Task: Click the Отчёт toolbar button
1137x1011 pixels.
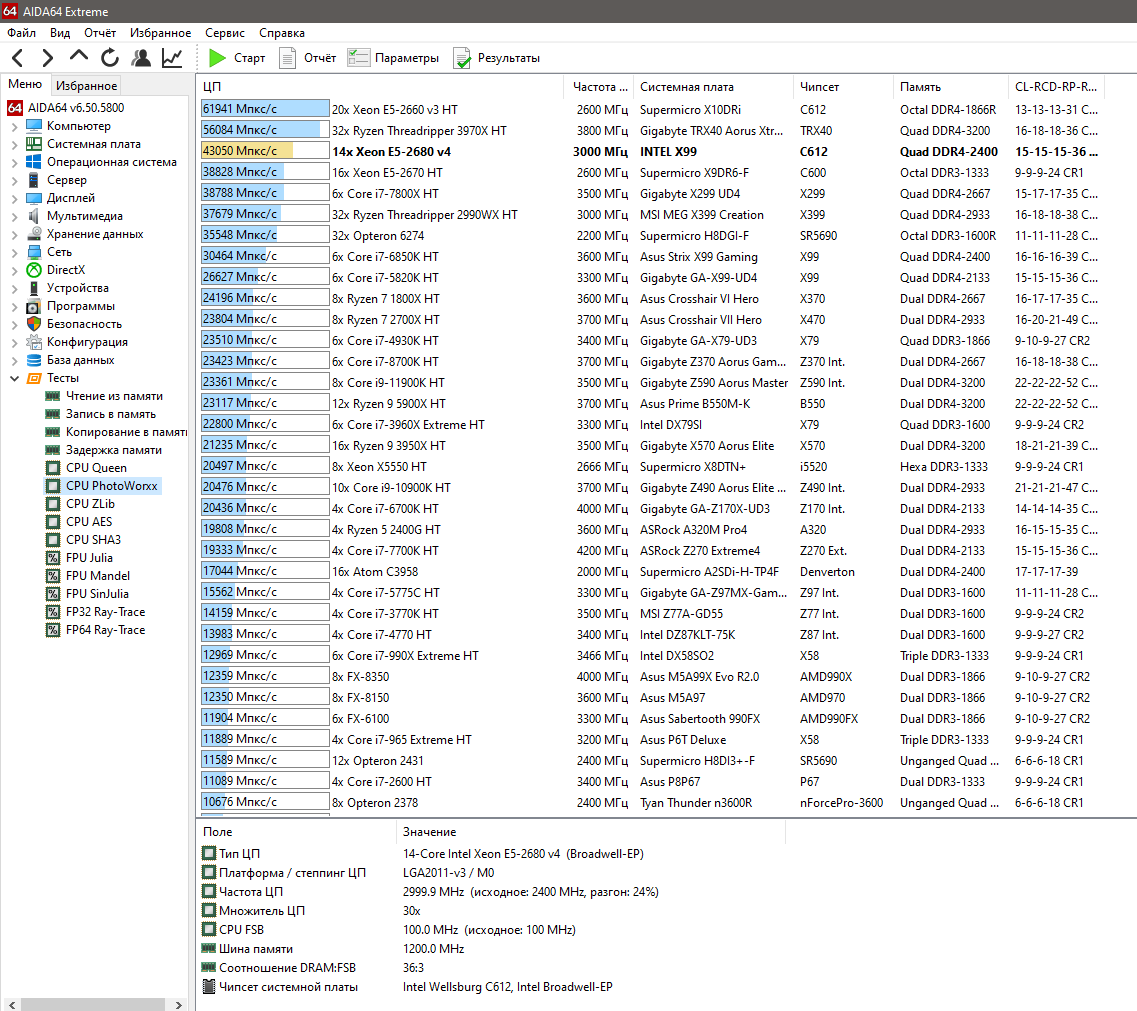Action: click(308, 58)
